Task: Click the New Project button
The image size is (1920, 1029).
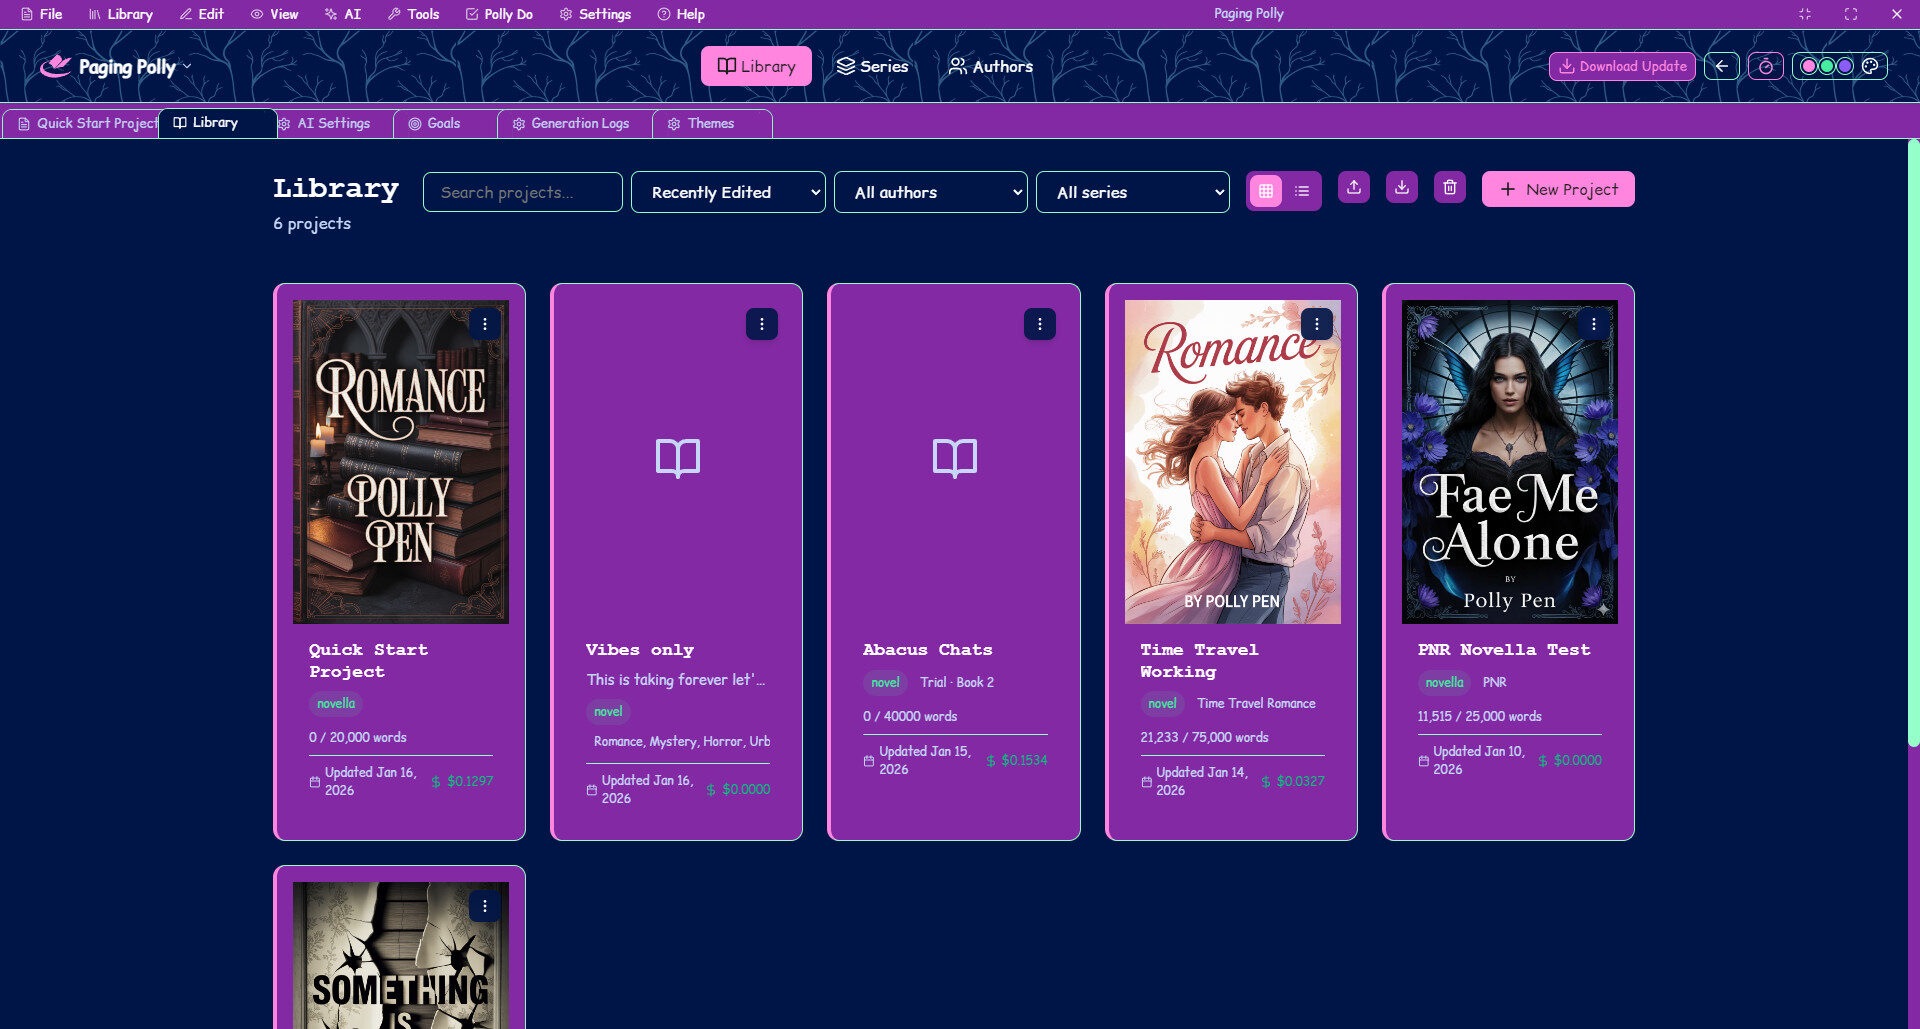Action: 1558,189
